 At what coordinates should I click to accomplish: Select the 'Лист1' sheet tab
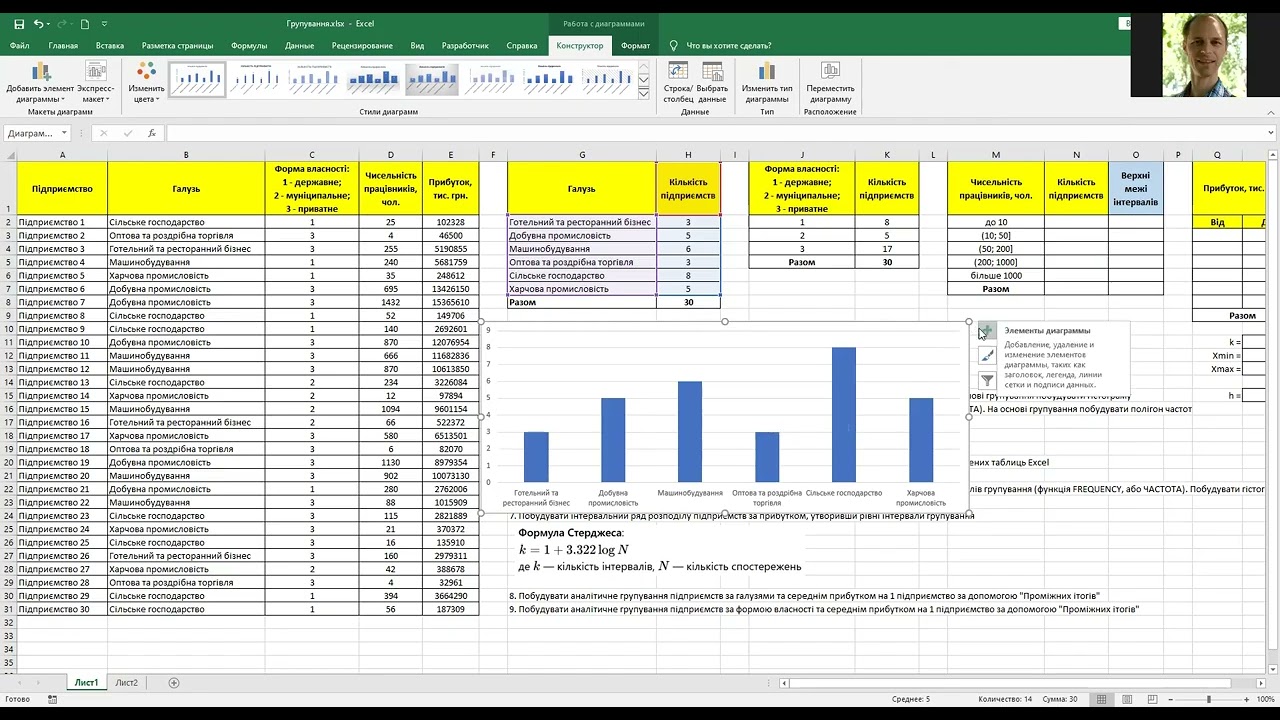pos(86,682)
